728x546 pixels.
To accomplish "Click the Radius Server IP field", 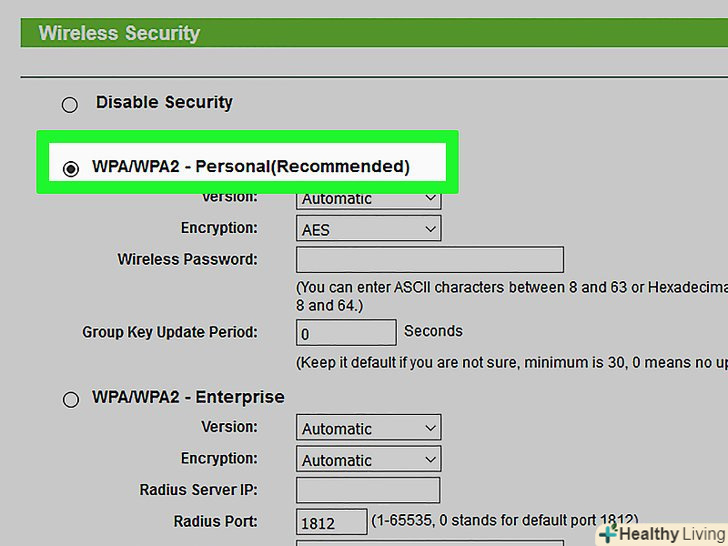I will [x=368, y=490].
